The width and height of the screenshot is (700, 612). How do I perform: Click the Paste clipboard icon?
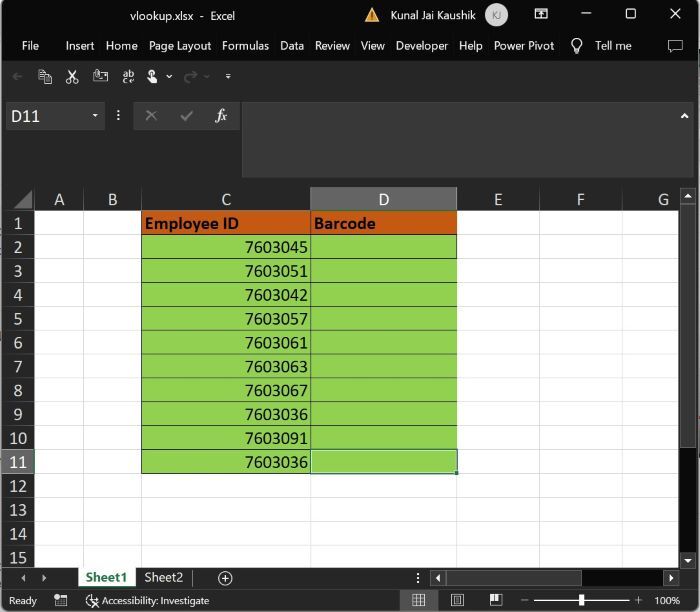coord(100,76)
